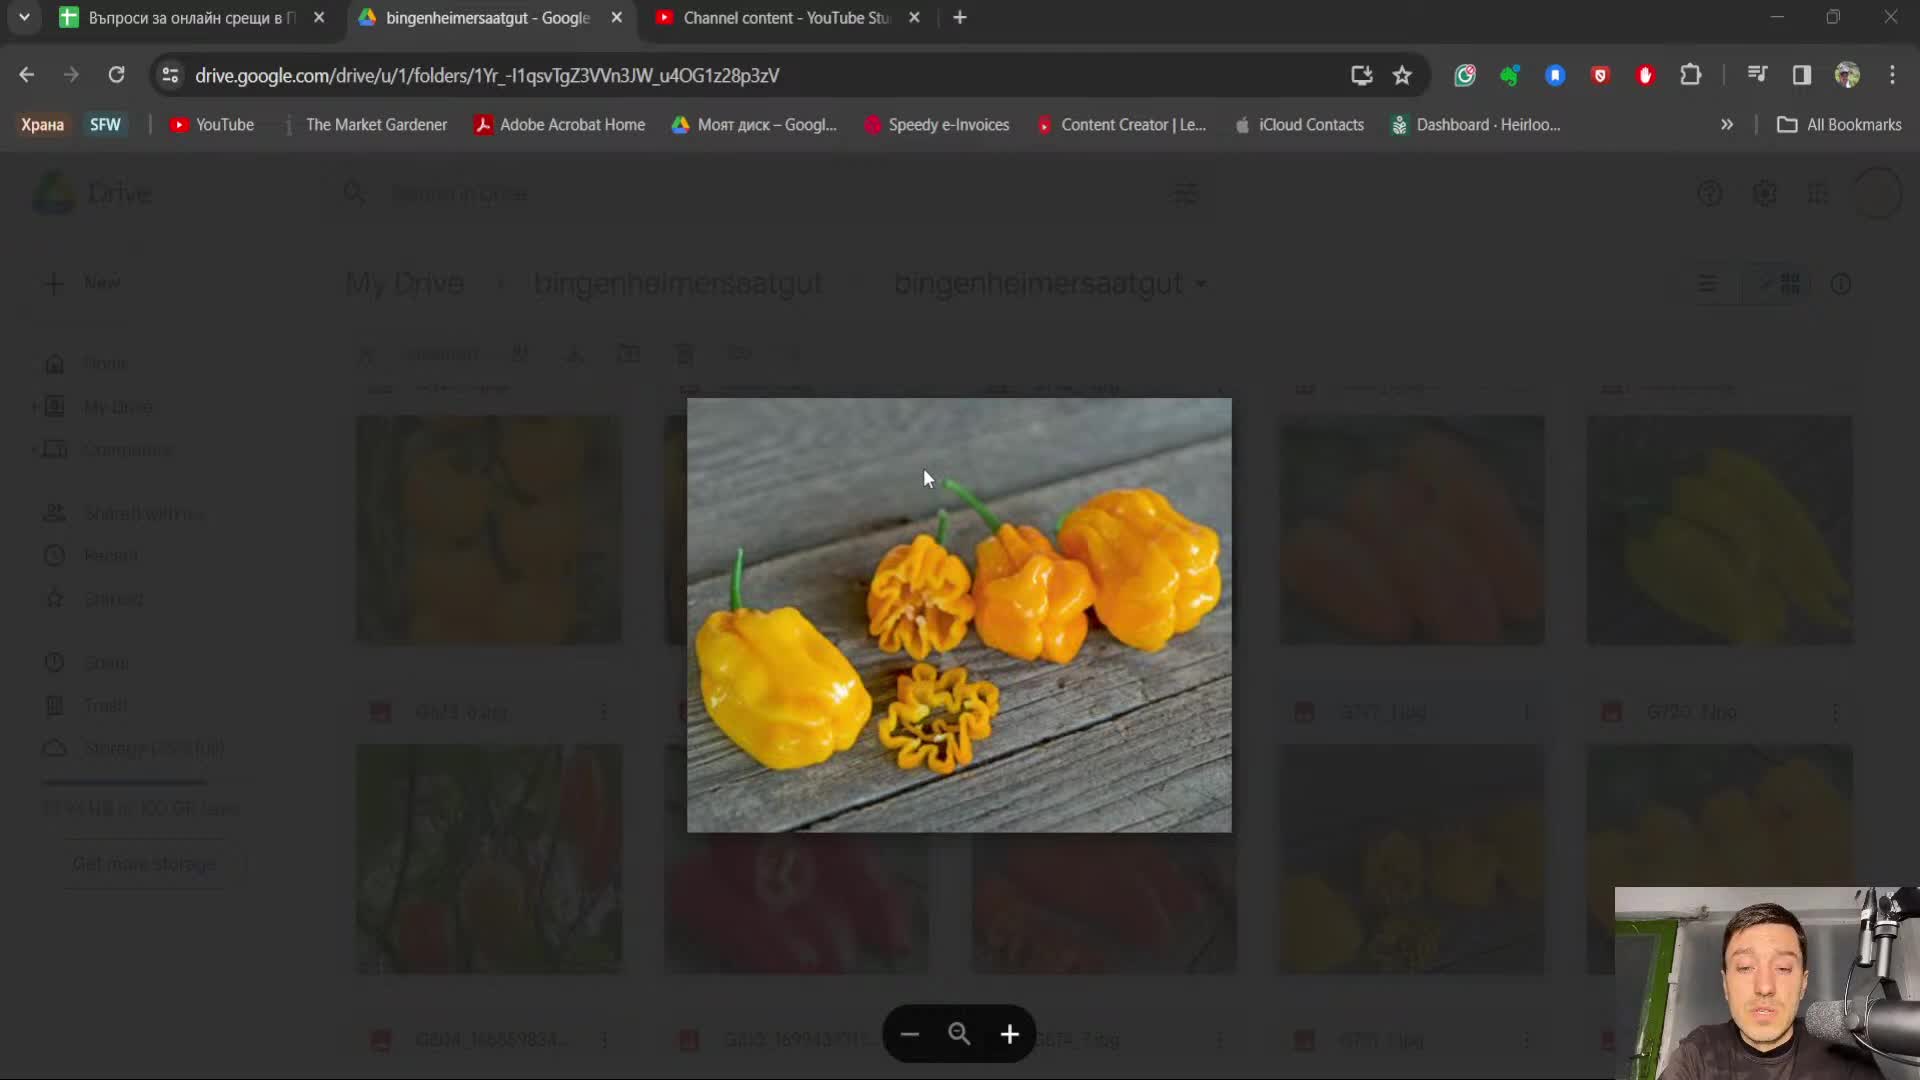The height and width of the screenshot is (1080, 1920).
Task: Reload the Google Drive page
Action: click(x=116, y=75)
